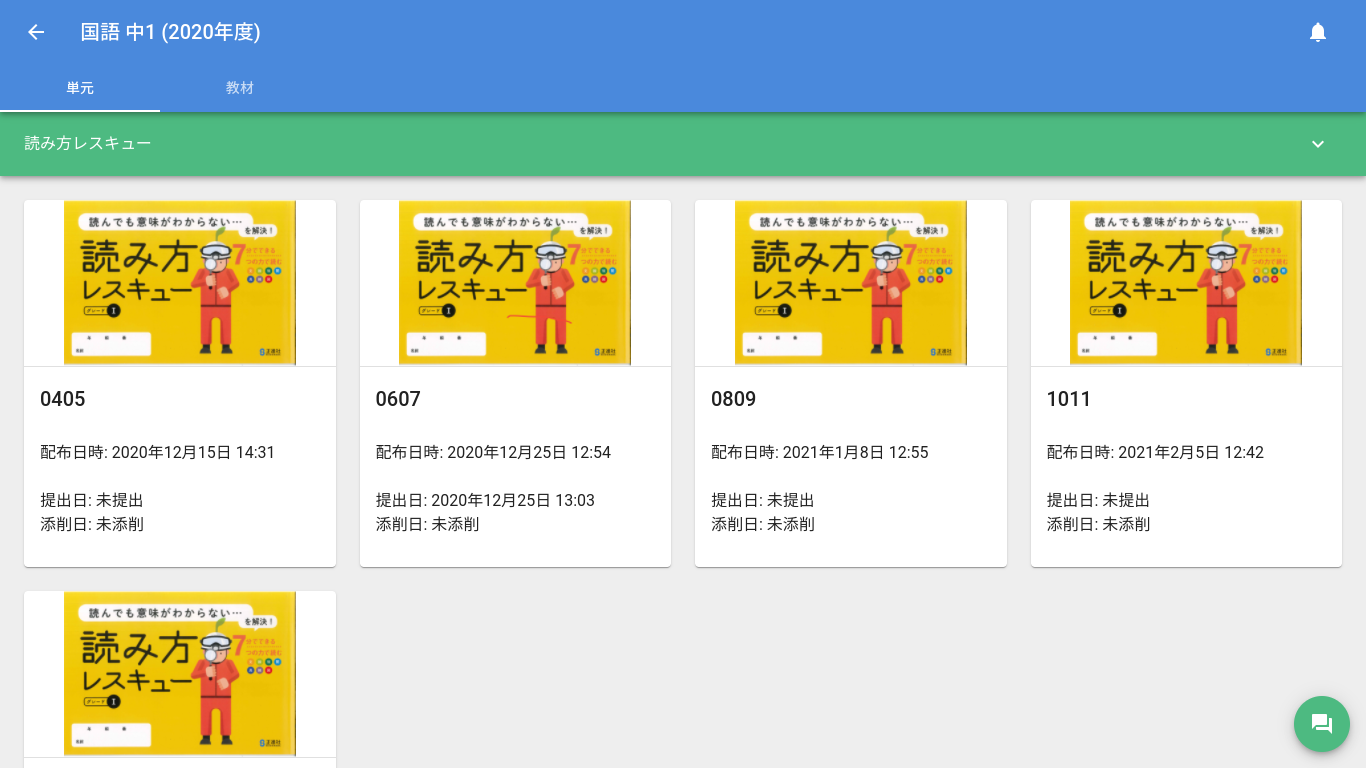Click 配布日時: 2020年12月15日 14:31 text
The width and height of the screenshot is (1366, 768).
click(158, 452)
